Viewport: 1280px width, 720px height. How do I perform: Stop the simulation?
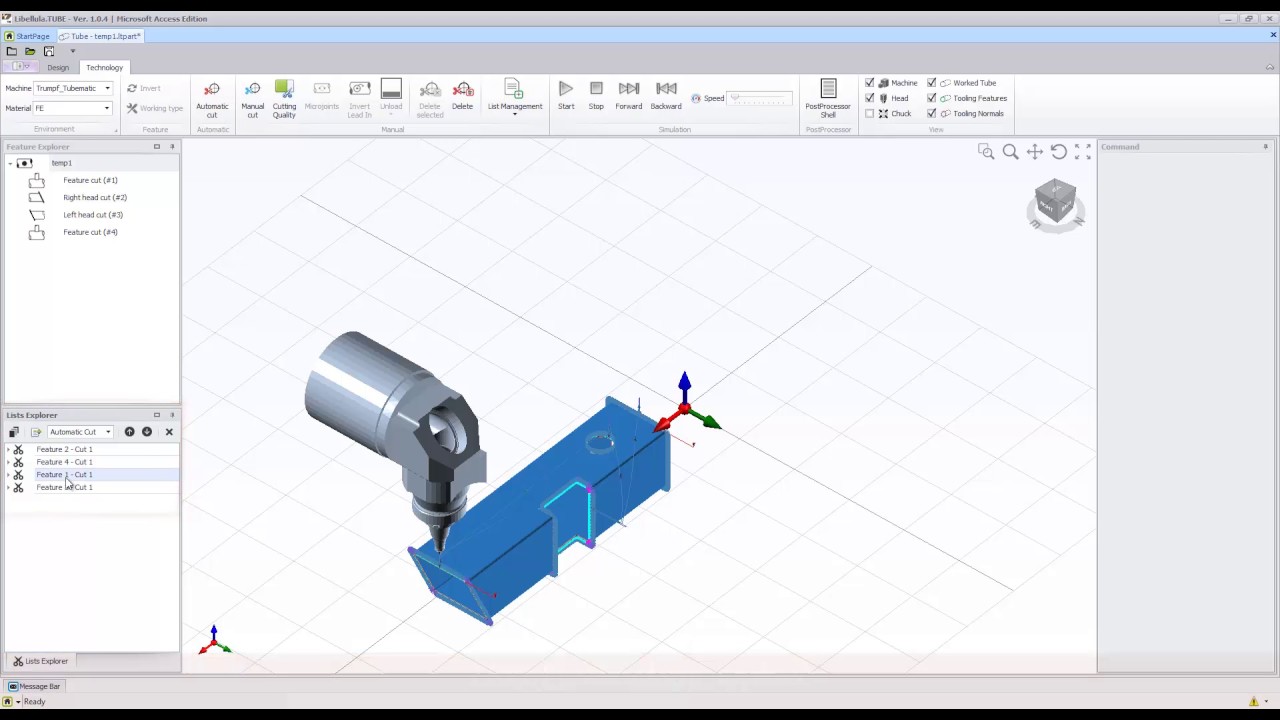pos(596,96)
